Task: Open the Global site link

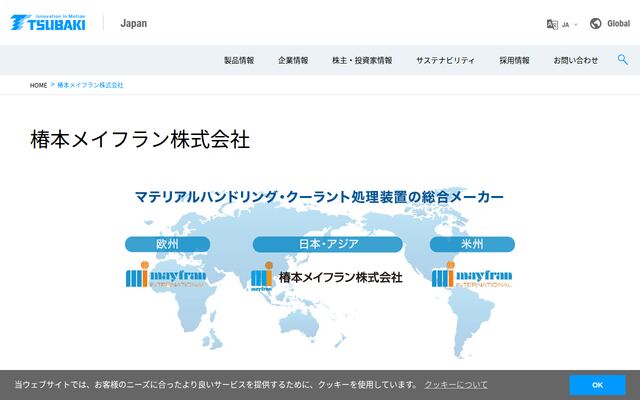Action: pos(618,24)
